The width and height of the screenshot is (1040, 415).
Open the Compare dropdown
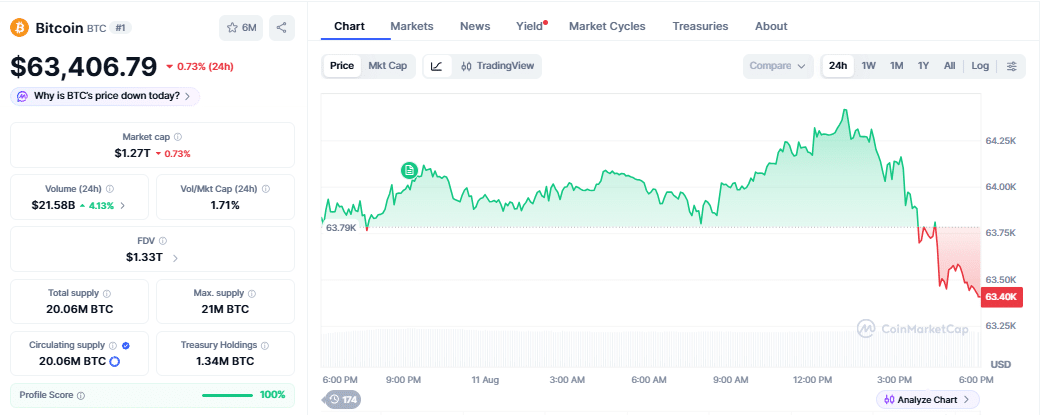[x=777, y=66]
